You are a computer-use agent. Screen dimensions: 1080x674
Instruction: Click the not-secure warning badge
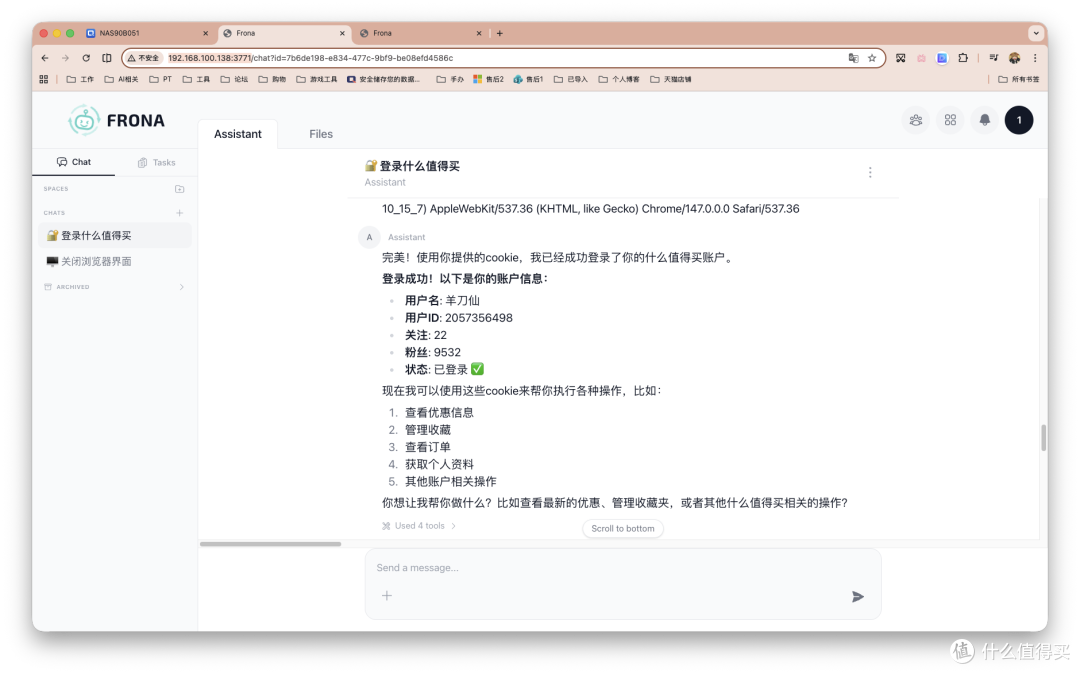click(143, 58)
